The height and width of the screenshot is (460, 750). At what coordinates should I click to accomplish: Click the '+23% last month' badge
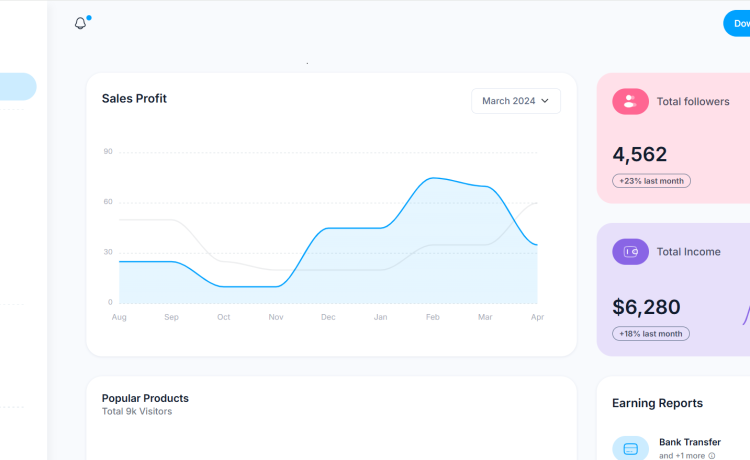click(651, 181)
